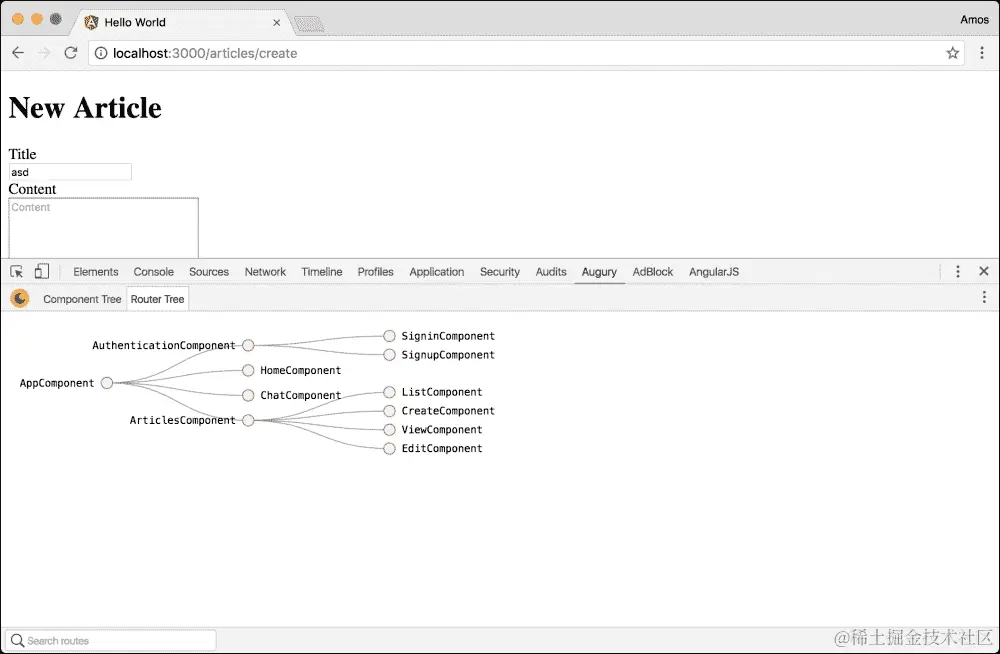Click the browser forward arrow
The image size is (1000, 654).
click(x=44, y=53)
